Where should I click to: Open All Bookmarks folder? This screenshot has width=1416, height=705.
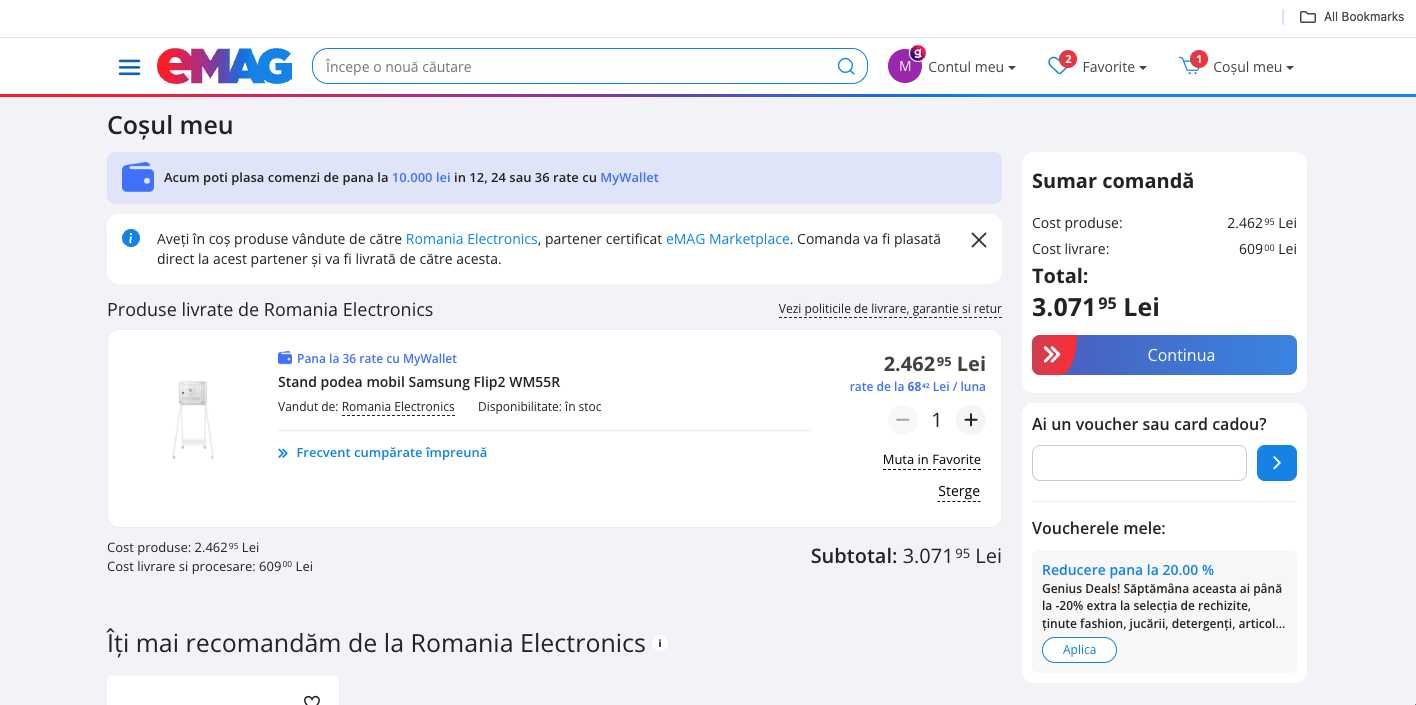click(1351, 16)
